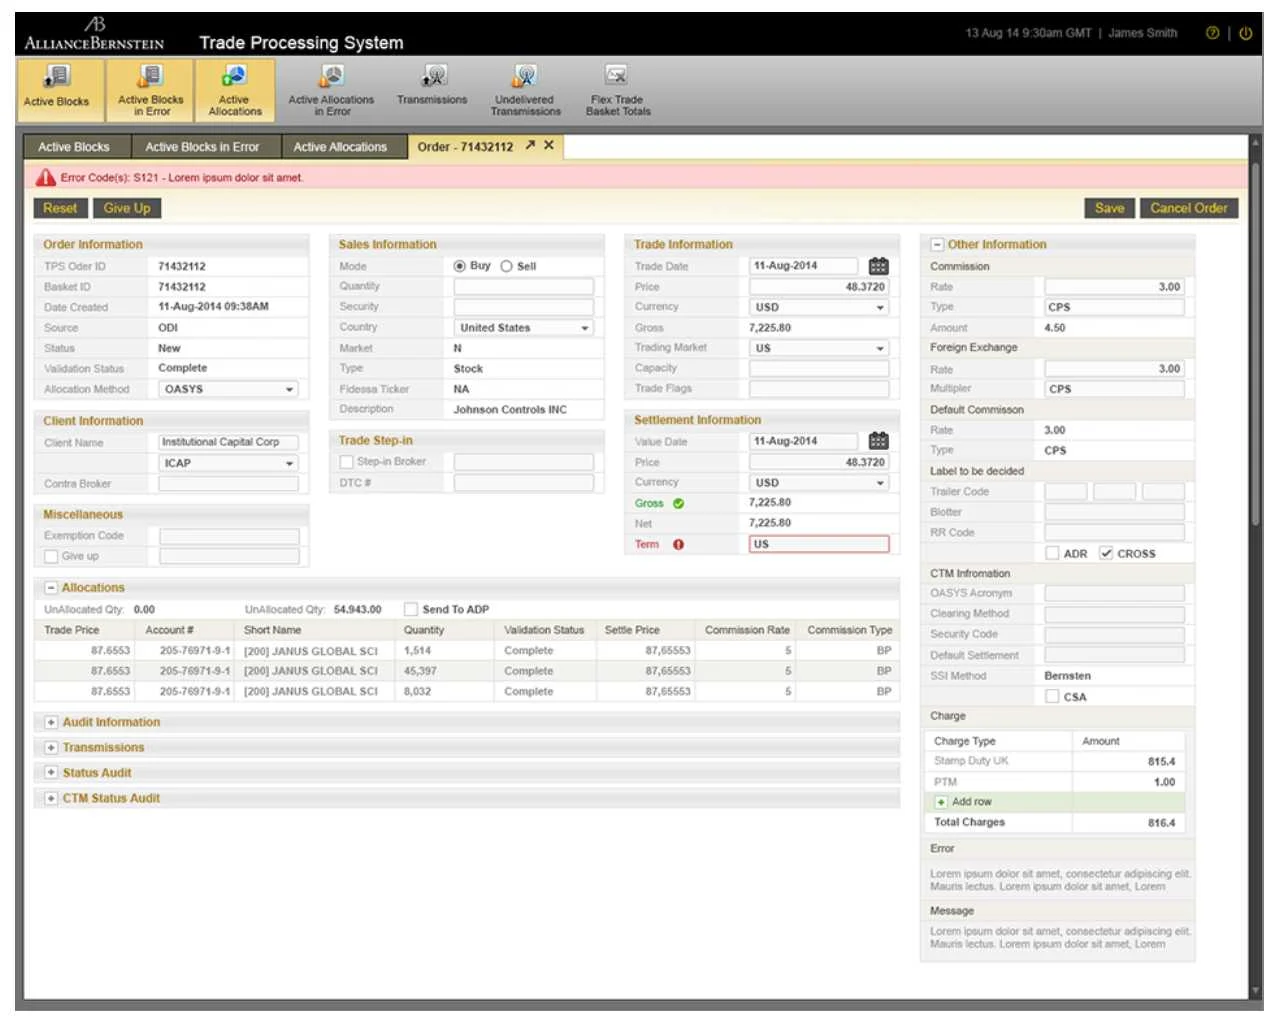Open Settlement Currency USD dropdown
This screenshot has width=1280, height=1024.
(819, 482)
